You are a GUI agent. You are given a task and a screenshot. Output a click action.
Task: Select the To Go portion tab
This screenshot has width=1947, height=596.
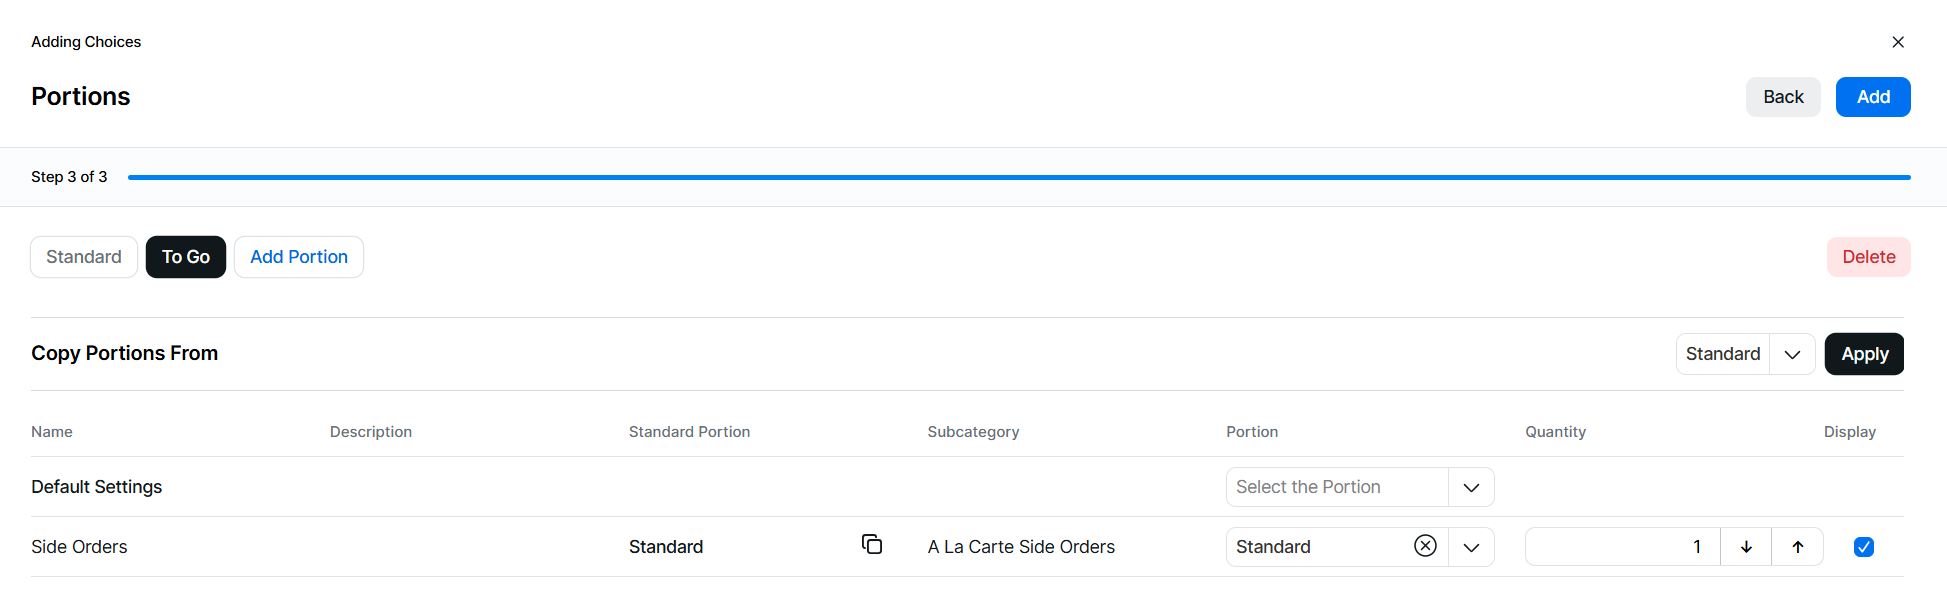tap(186, 257)
